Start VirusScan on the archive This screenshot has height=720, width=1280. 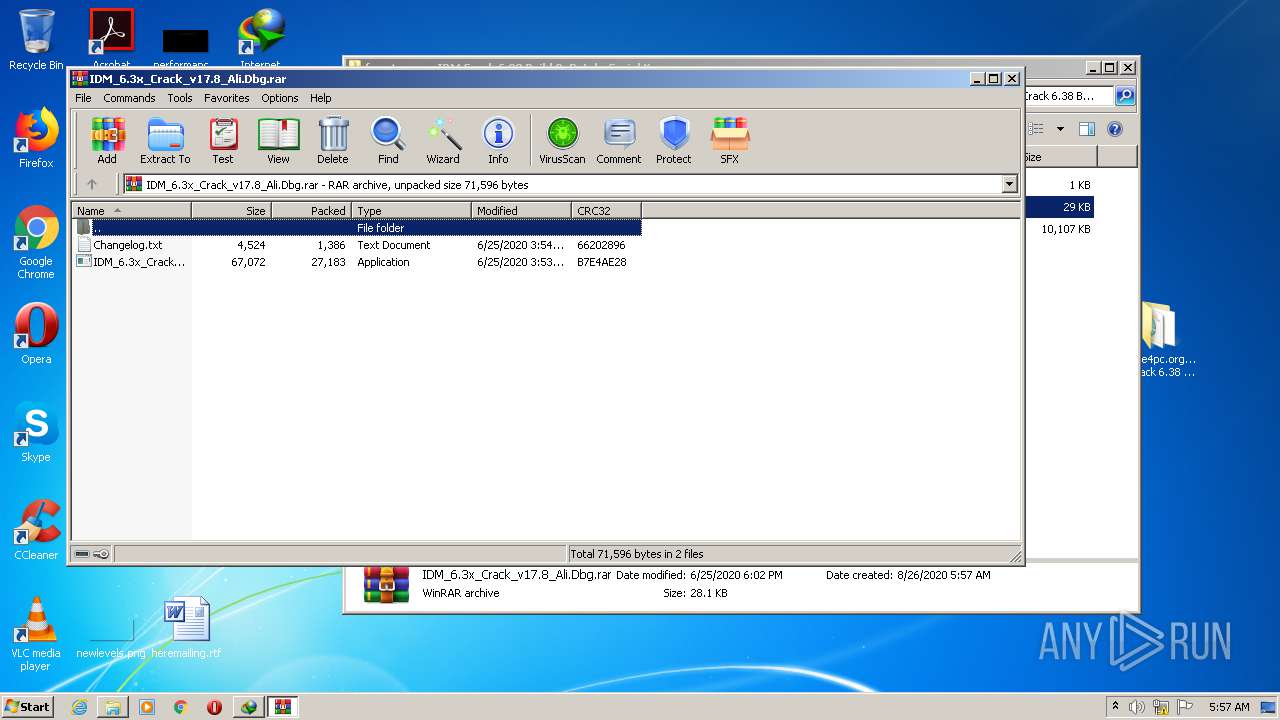(562, 140)
